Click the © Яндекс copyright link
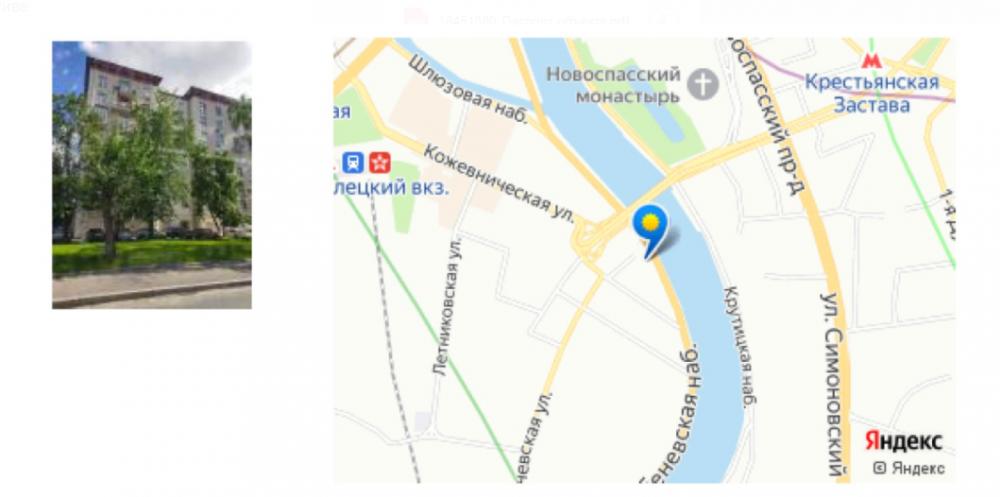Image resolution: width=1000 pixels, height=497 pixels. tap(909, 468)
